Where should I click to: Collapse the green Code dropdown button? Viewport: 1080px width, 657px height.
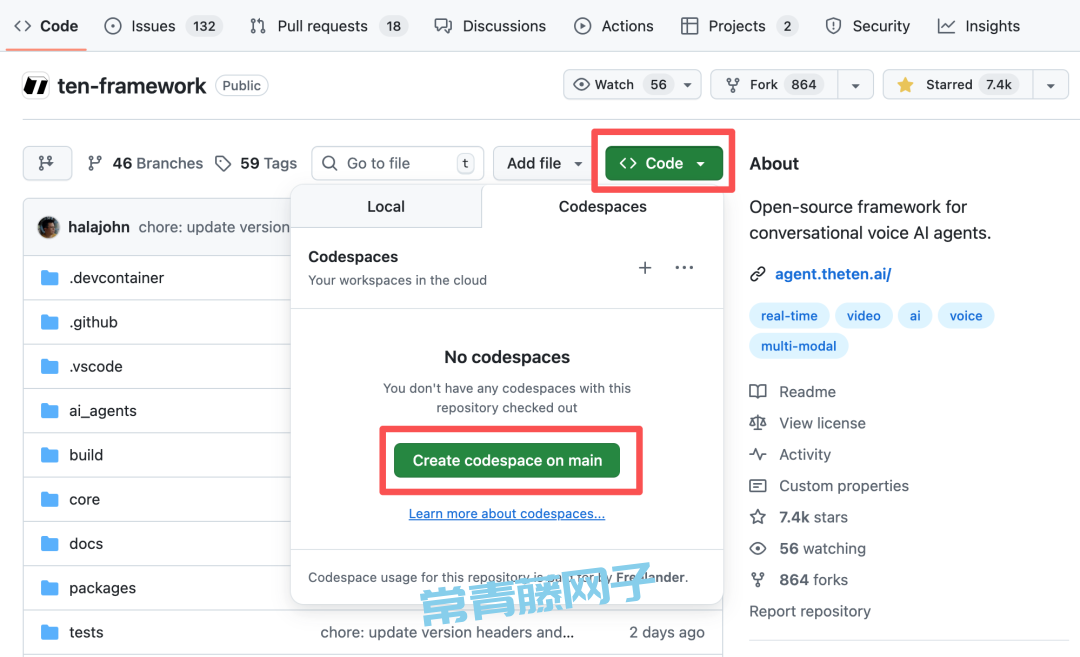point(664,163)
